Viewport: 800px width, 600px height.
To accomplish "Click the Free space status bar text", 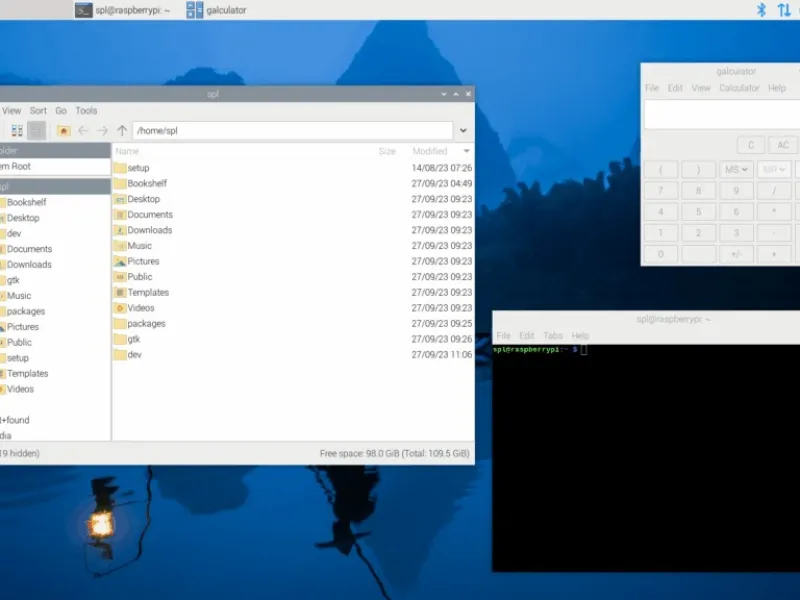I will pyautogui.click(x=394, y=454).
